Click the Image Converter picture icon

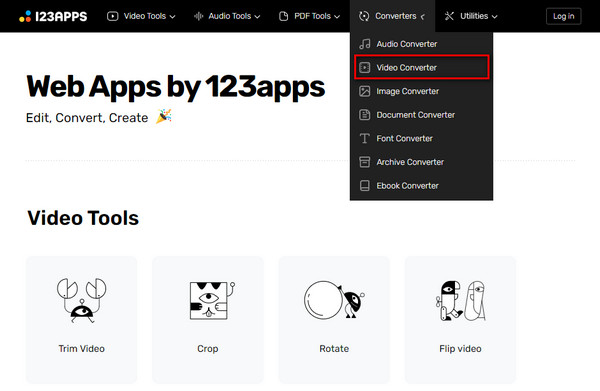click(x=365, y=91)
